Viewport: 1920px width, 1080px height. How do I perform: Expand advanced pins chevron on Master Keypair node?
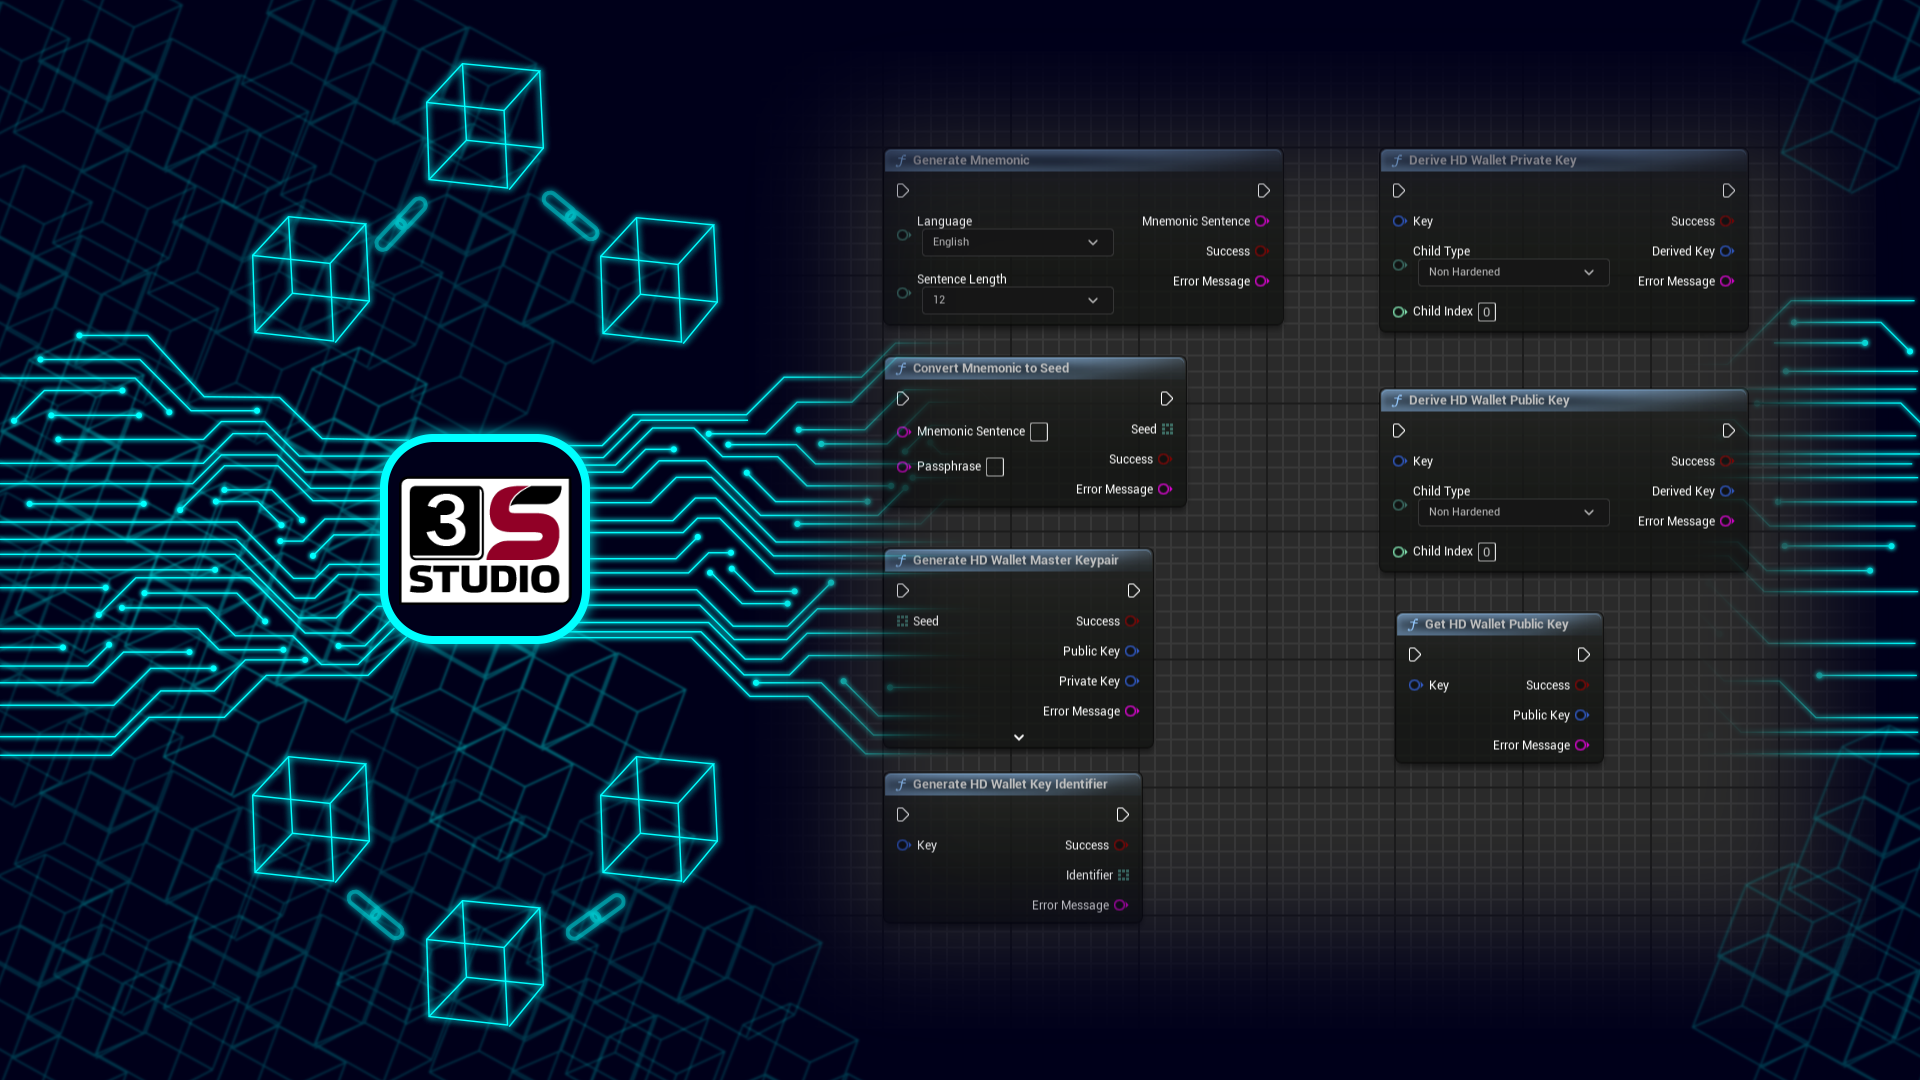[1019, 737]
